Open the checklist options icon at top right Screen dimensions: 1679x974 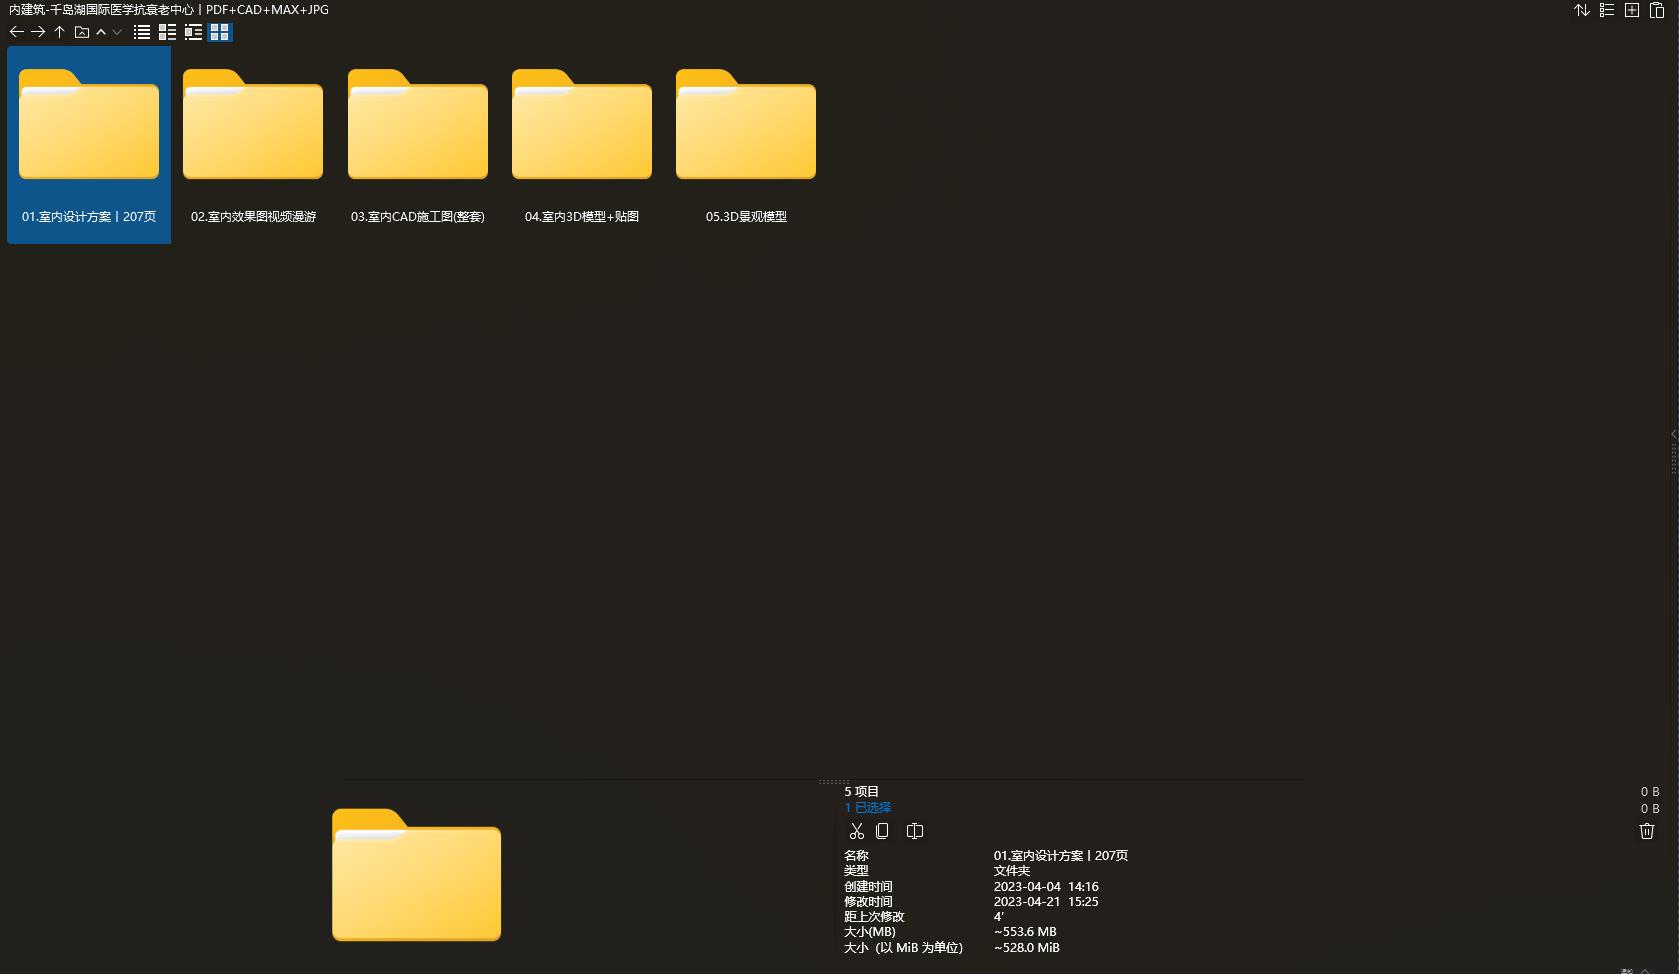click(1607, 10)
